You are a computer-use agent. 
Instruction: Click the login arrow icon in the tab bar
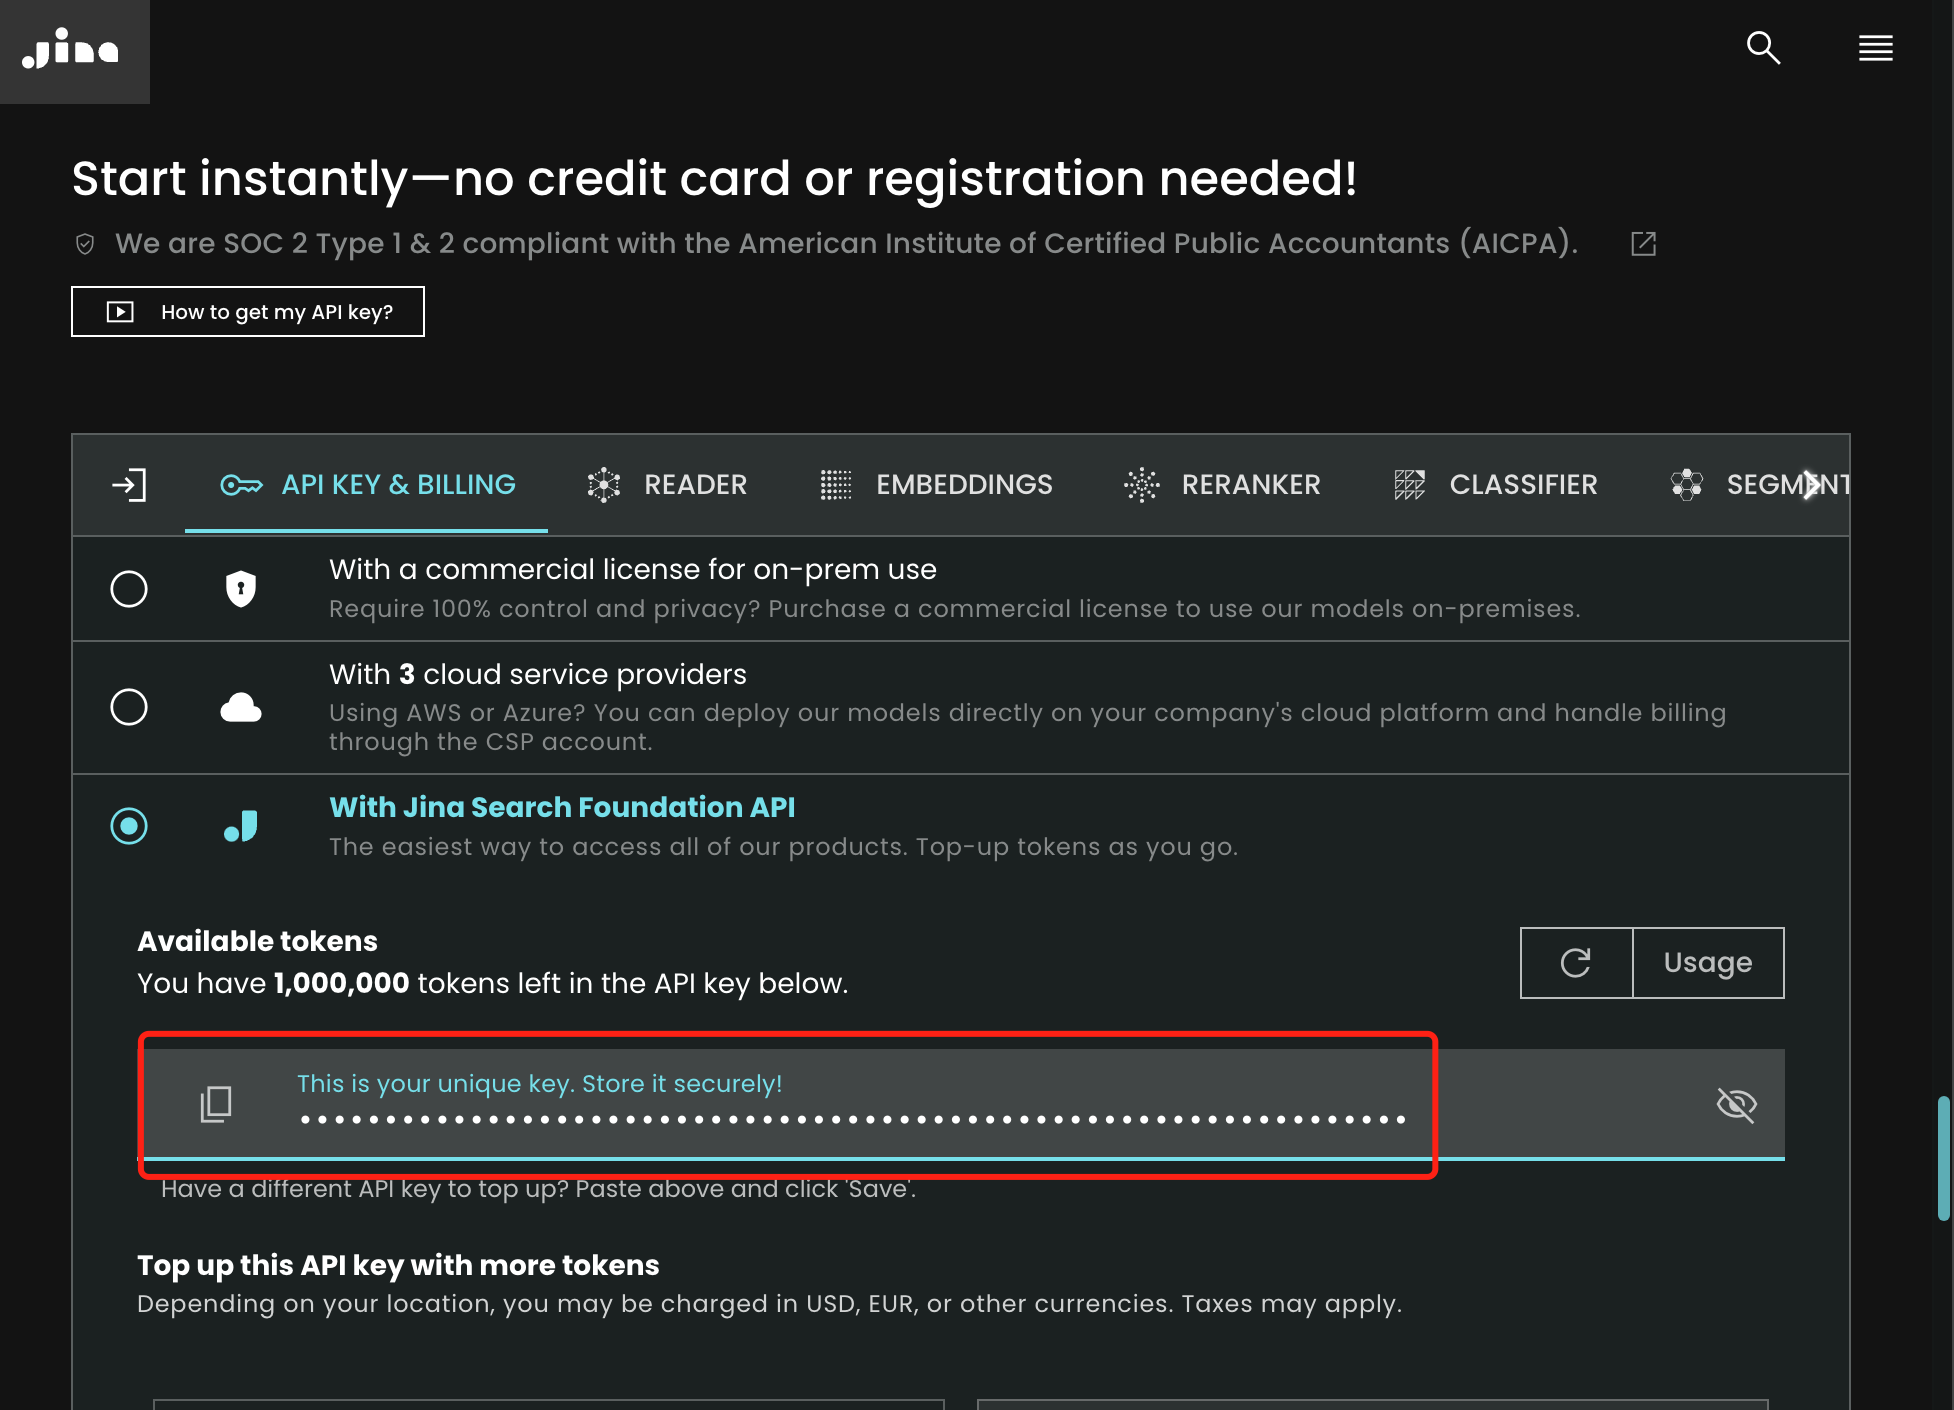[129, 485]
